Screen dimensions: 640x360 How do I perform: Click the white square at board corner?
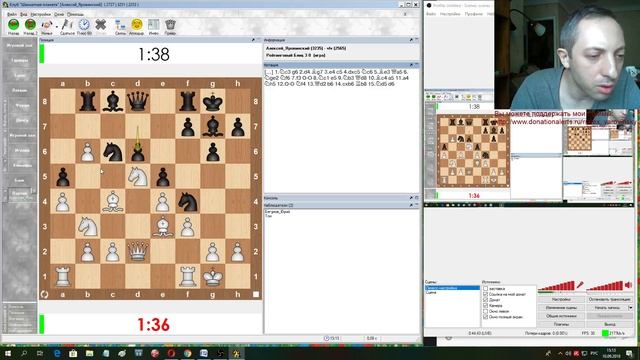[256, 294]
